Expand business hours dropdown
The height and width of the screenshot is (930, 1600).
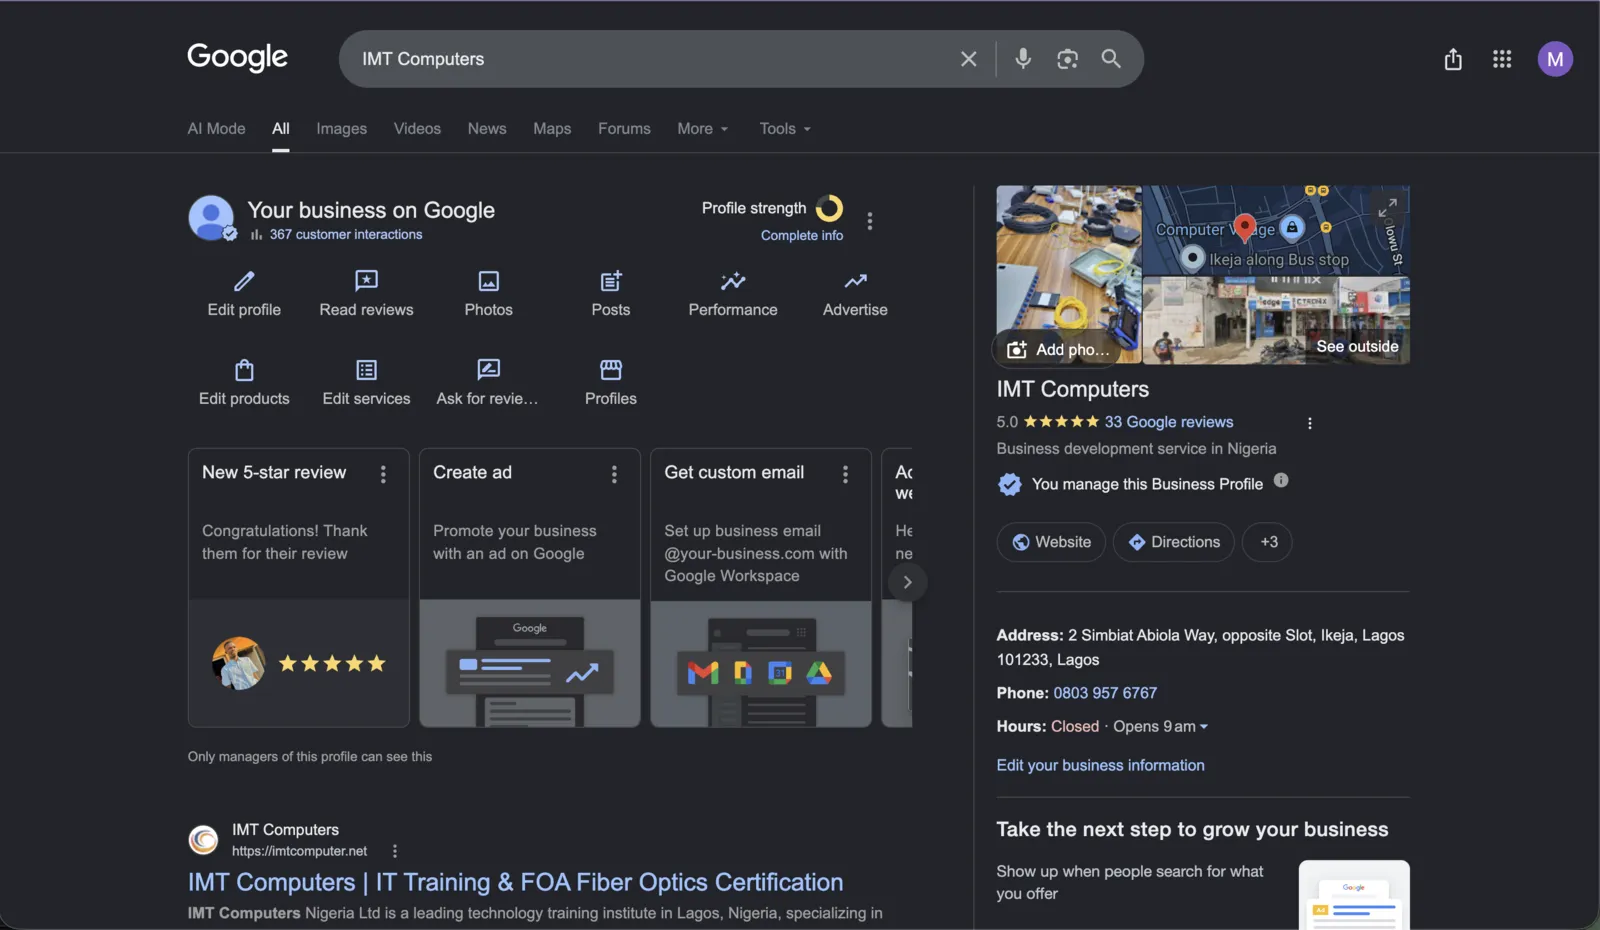point(1204,727)
